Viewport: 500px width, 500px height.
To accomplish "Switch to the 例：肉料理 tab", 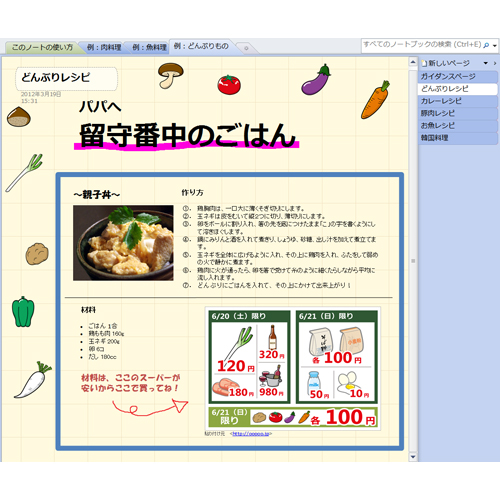I will pyautogui.click(x=104, y=47).
